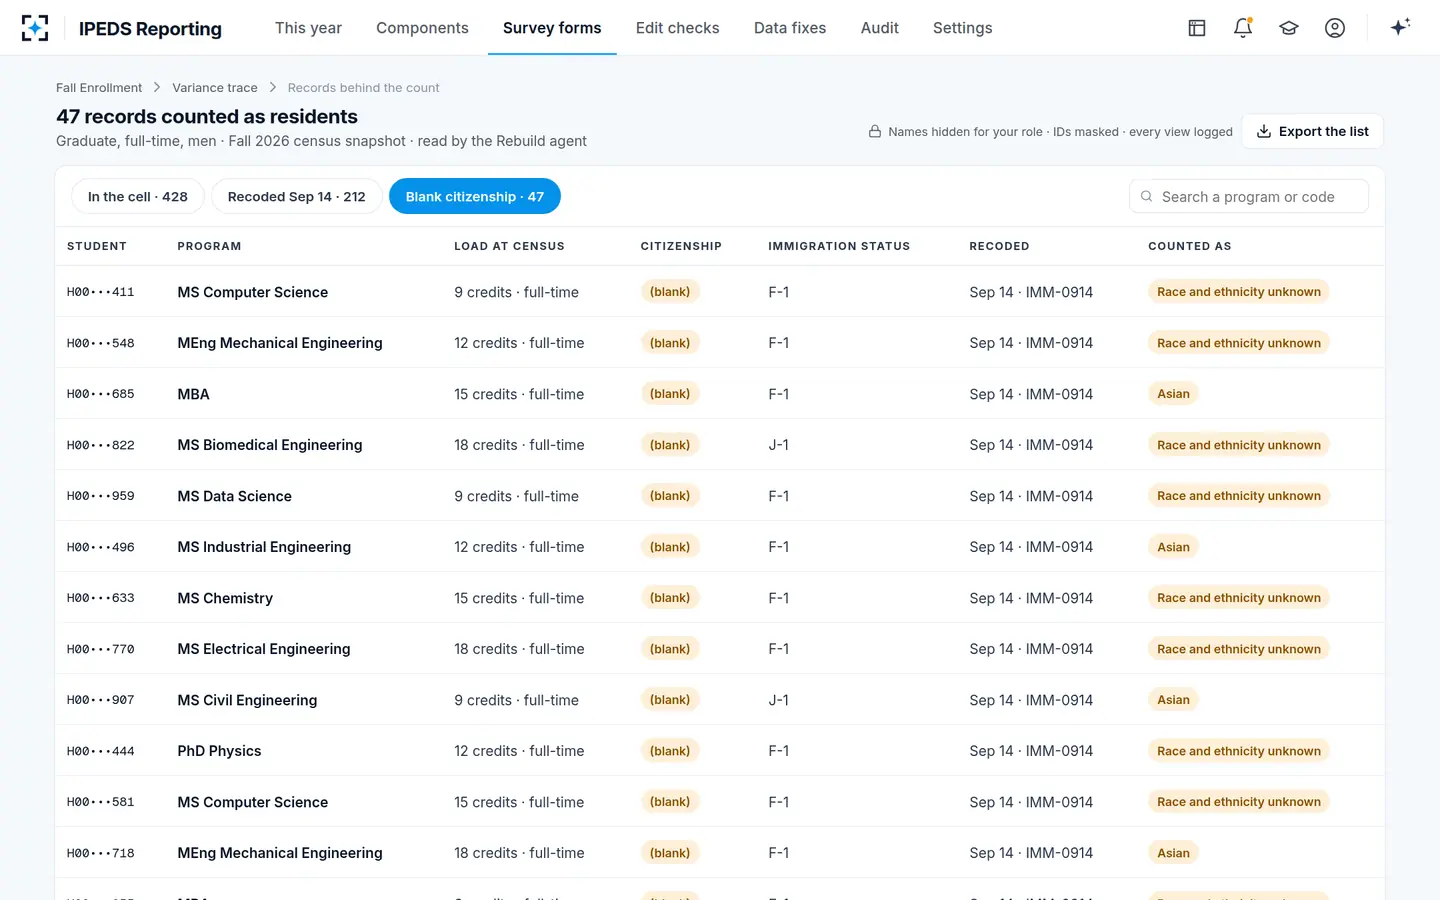
Task: Click Sep 14 · IMM-0914 in MS Industrial Engineering row
Action: (1031, 547)
